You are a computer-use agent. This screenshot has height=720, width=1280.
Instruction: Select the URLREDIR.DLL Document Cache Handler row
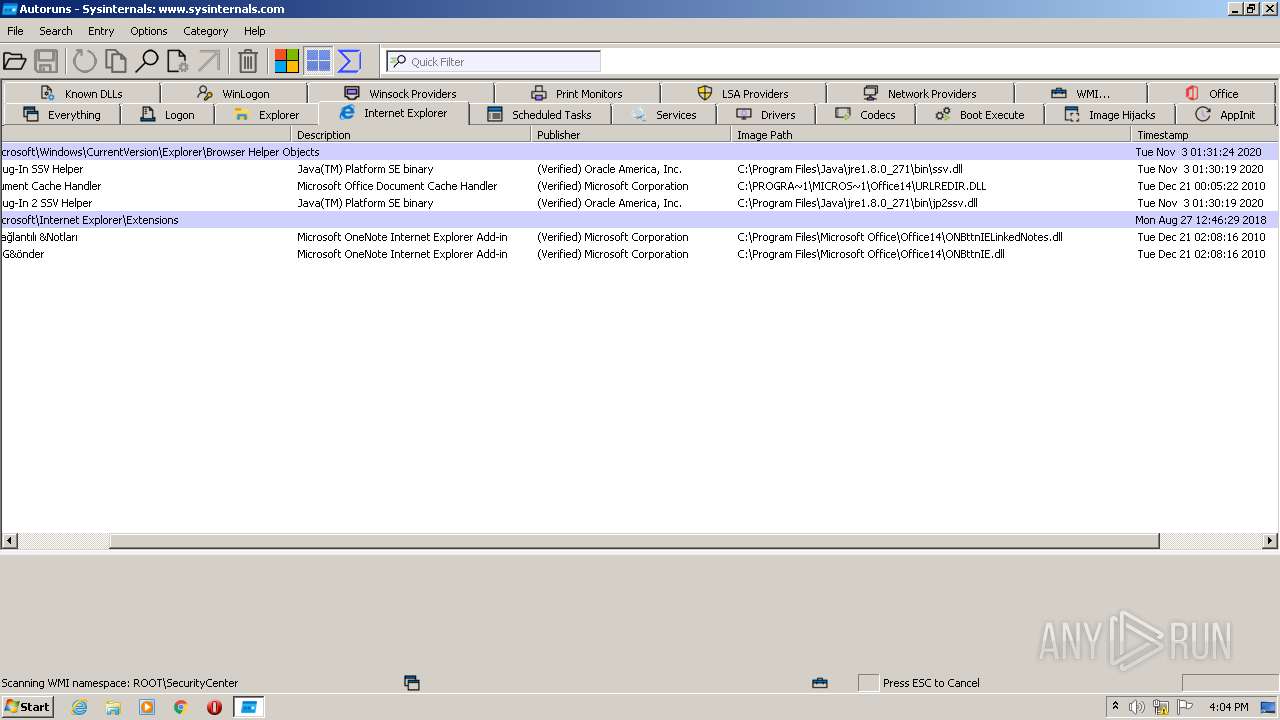coord(639,186)
